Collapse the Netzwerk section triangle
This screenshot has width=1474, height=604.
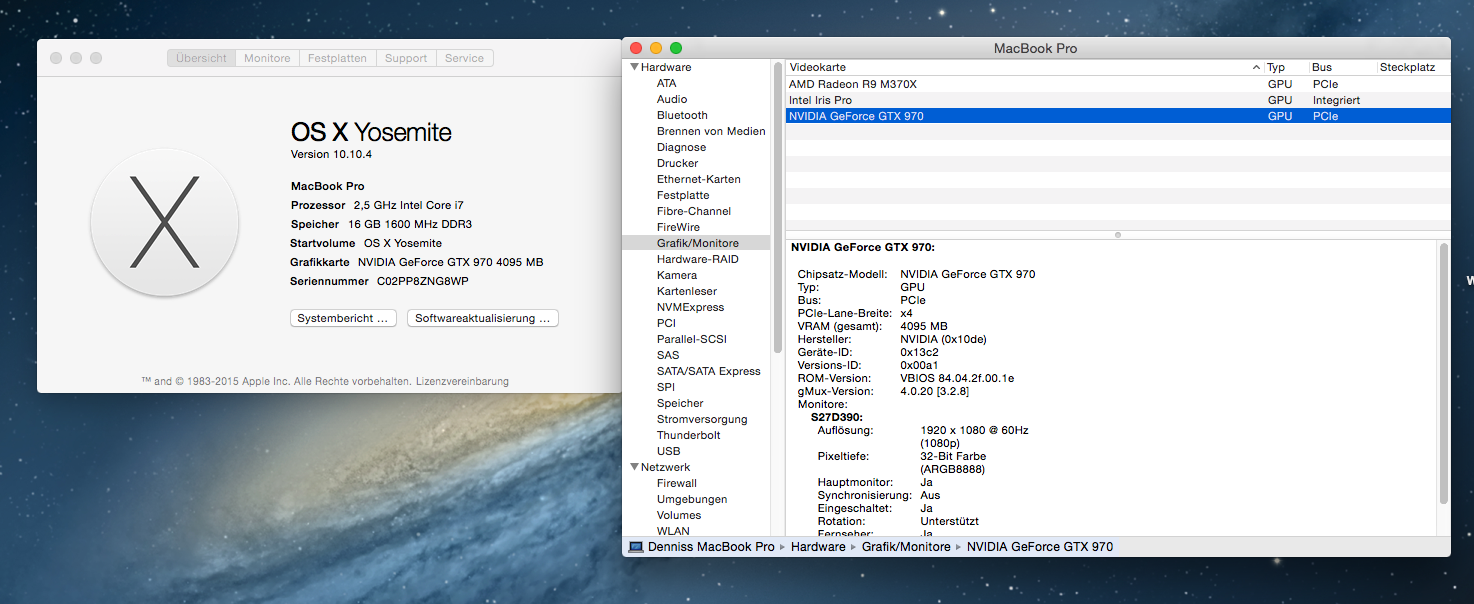coord(634,467)
